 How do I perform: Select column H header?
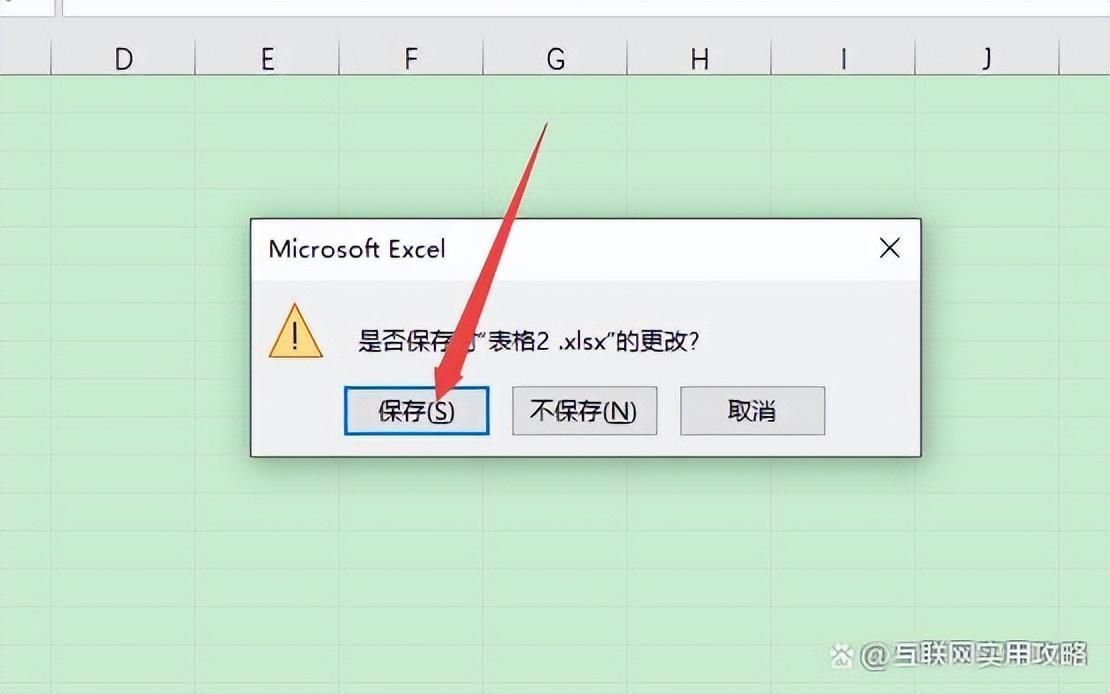click(x=699, y=58)
